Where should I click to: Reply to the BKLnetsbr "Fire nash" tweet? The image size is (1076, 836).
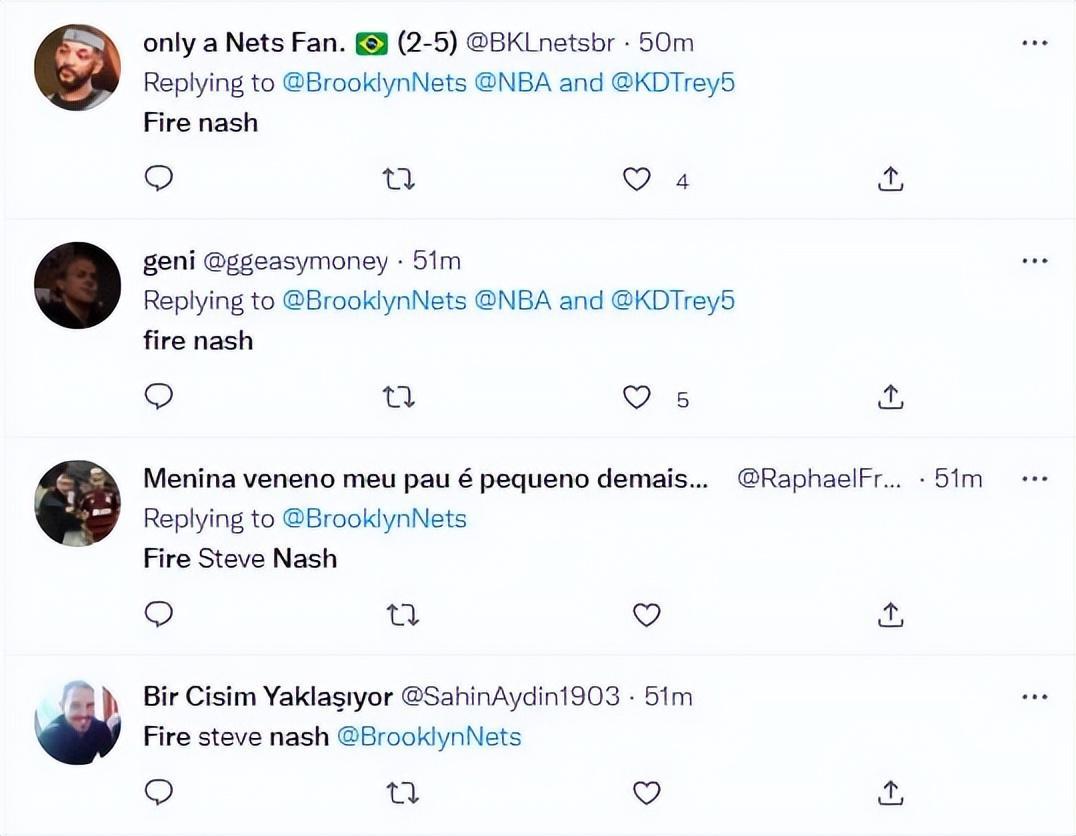(159, 179)
